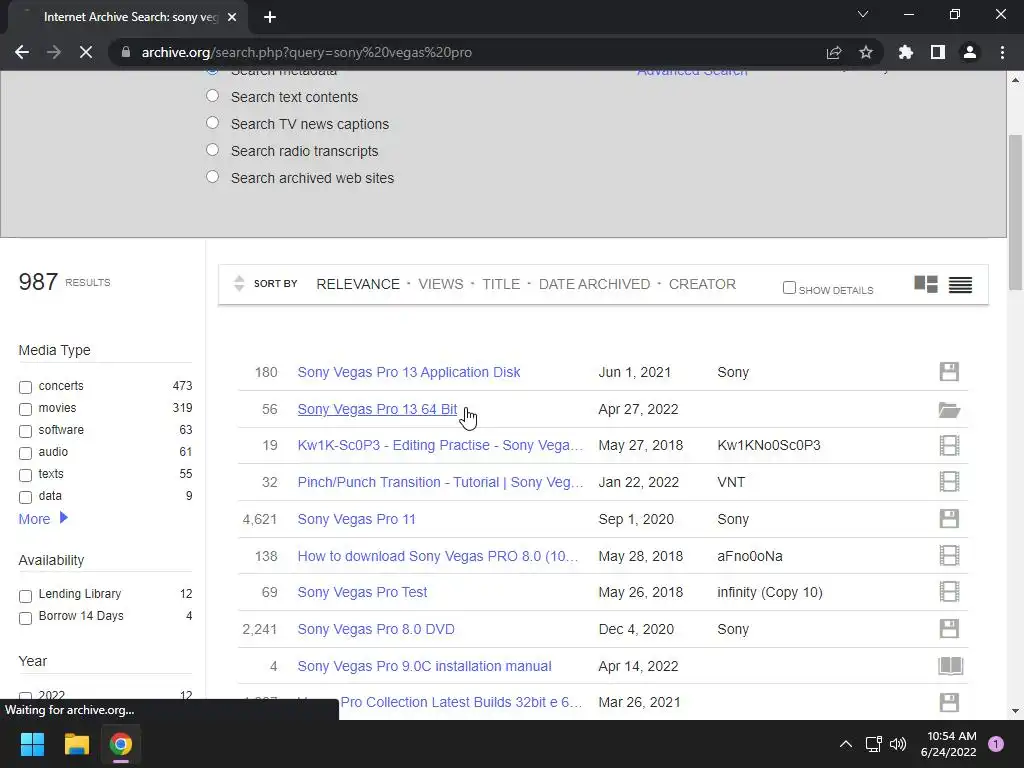Check the movies media type filter
The width and height of the screenshot is (1024, 768).
pyautogui.click(x=25, y=409)
